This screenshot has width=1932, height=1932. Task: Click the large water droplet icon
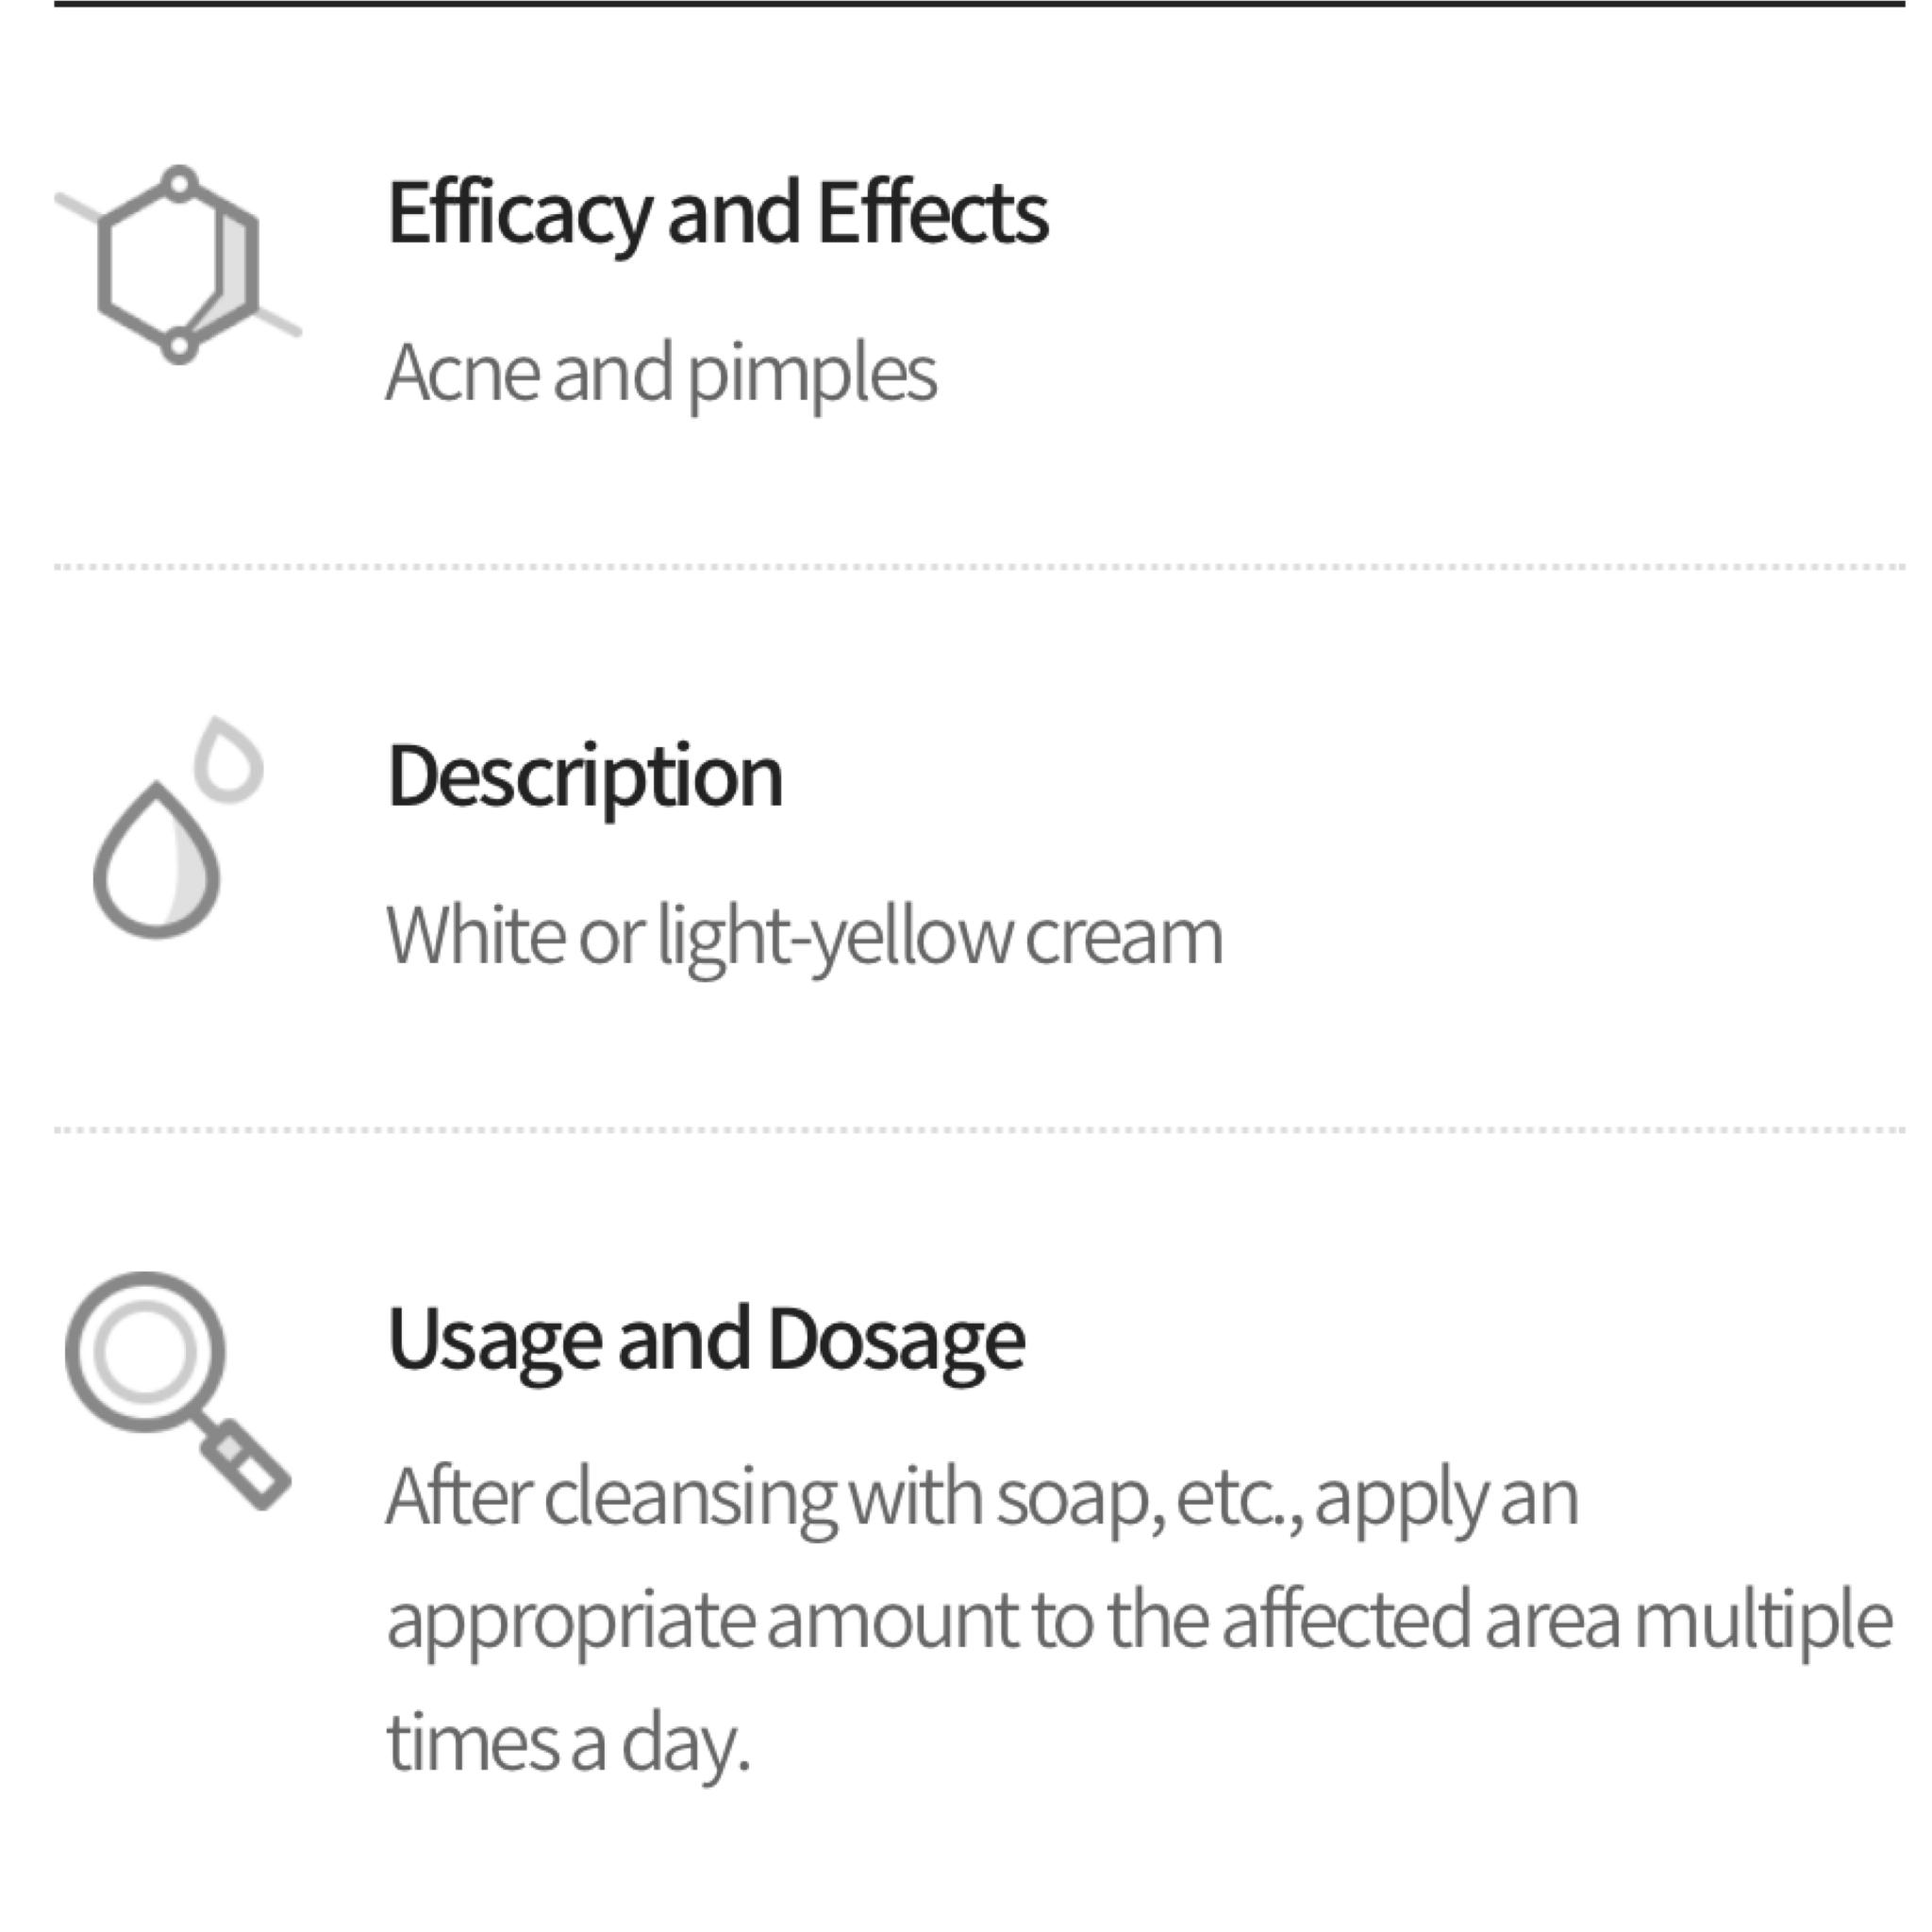[156, 861]
